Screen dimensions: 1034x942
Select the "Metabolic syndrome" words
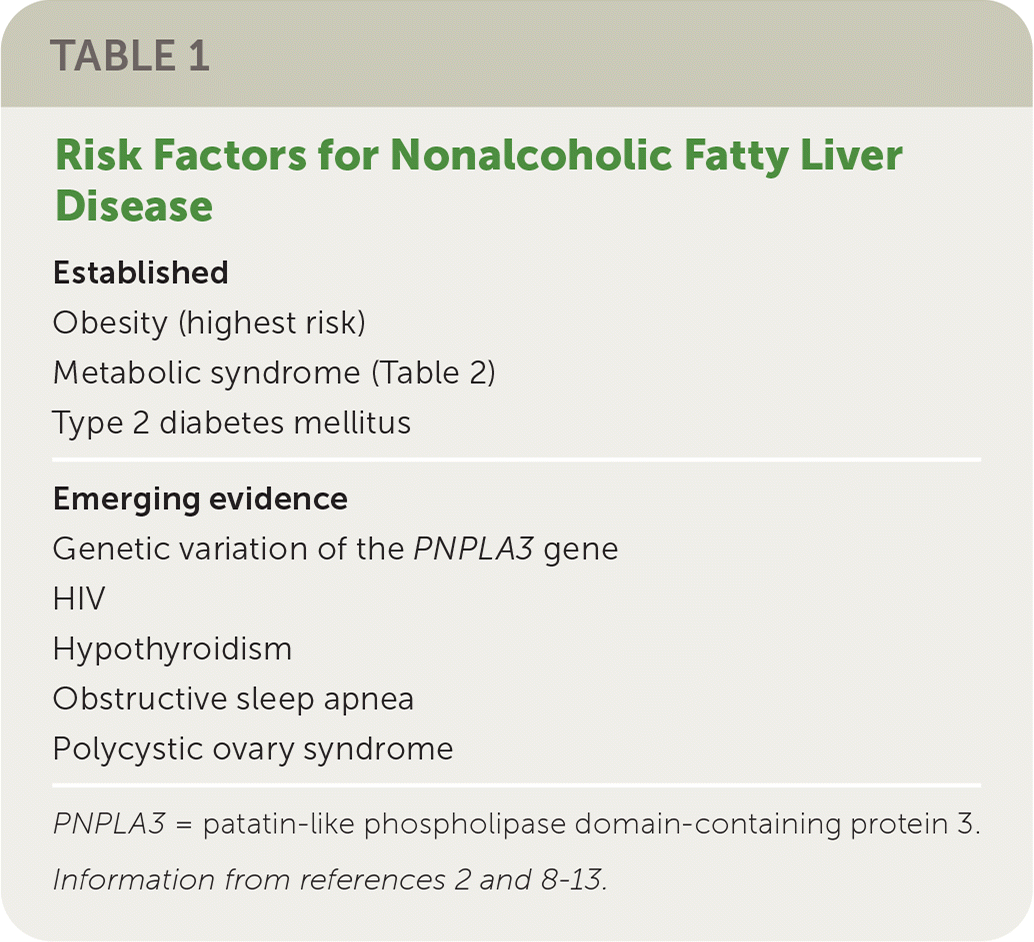point(206,373)
